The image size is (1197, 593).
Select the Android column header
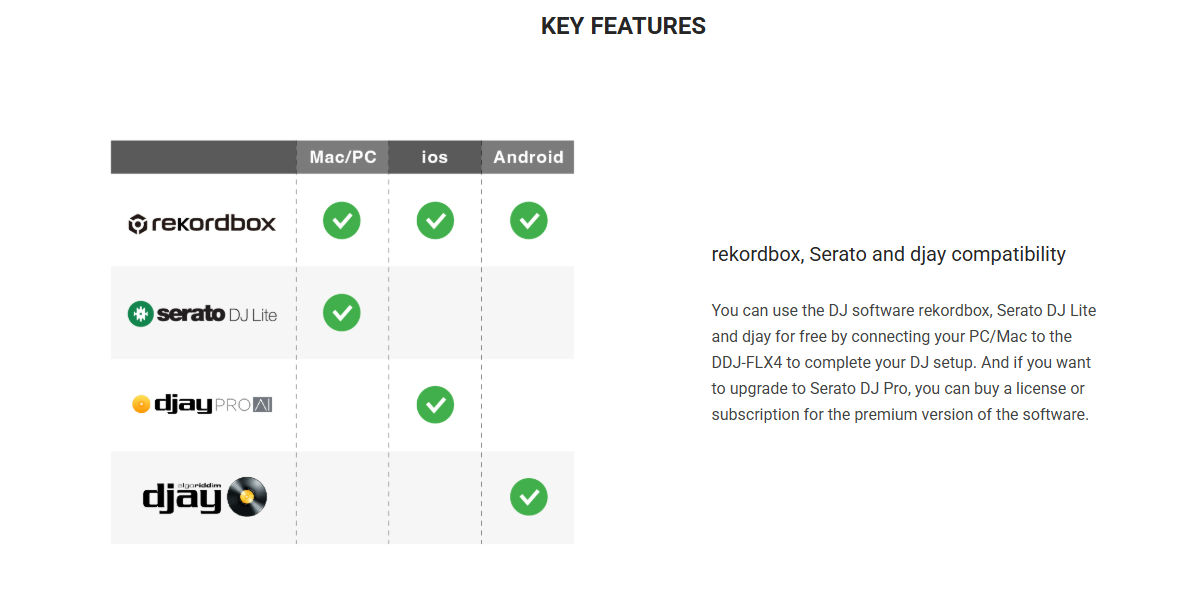(528, 157)
